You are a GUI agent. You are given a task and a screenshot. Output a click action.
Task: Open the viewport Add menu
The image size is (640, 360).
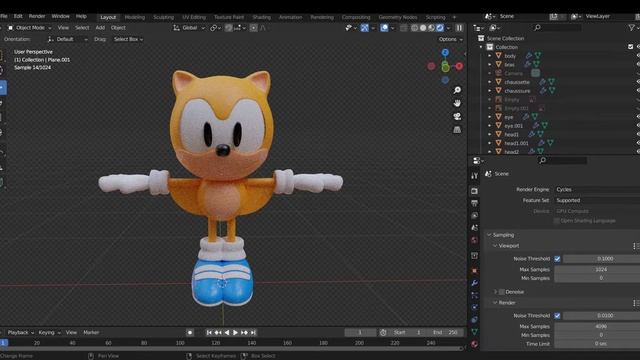[100, 28]
